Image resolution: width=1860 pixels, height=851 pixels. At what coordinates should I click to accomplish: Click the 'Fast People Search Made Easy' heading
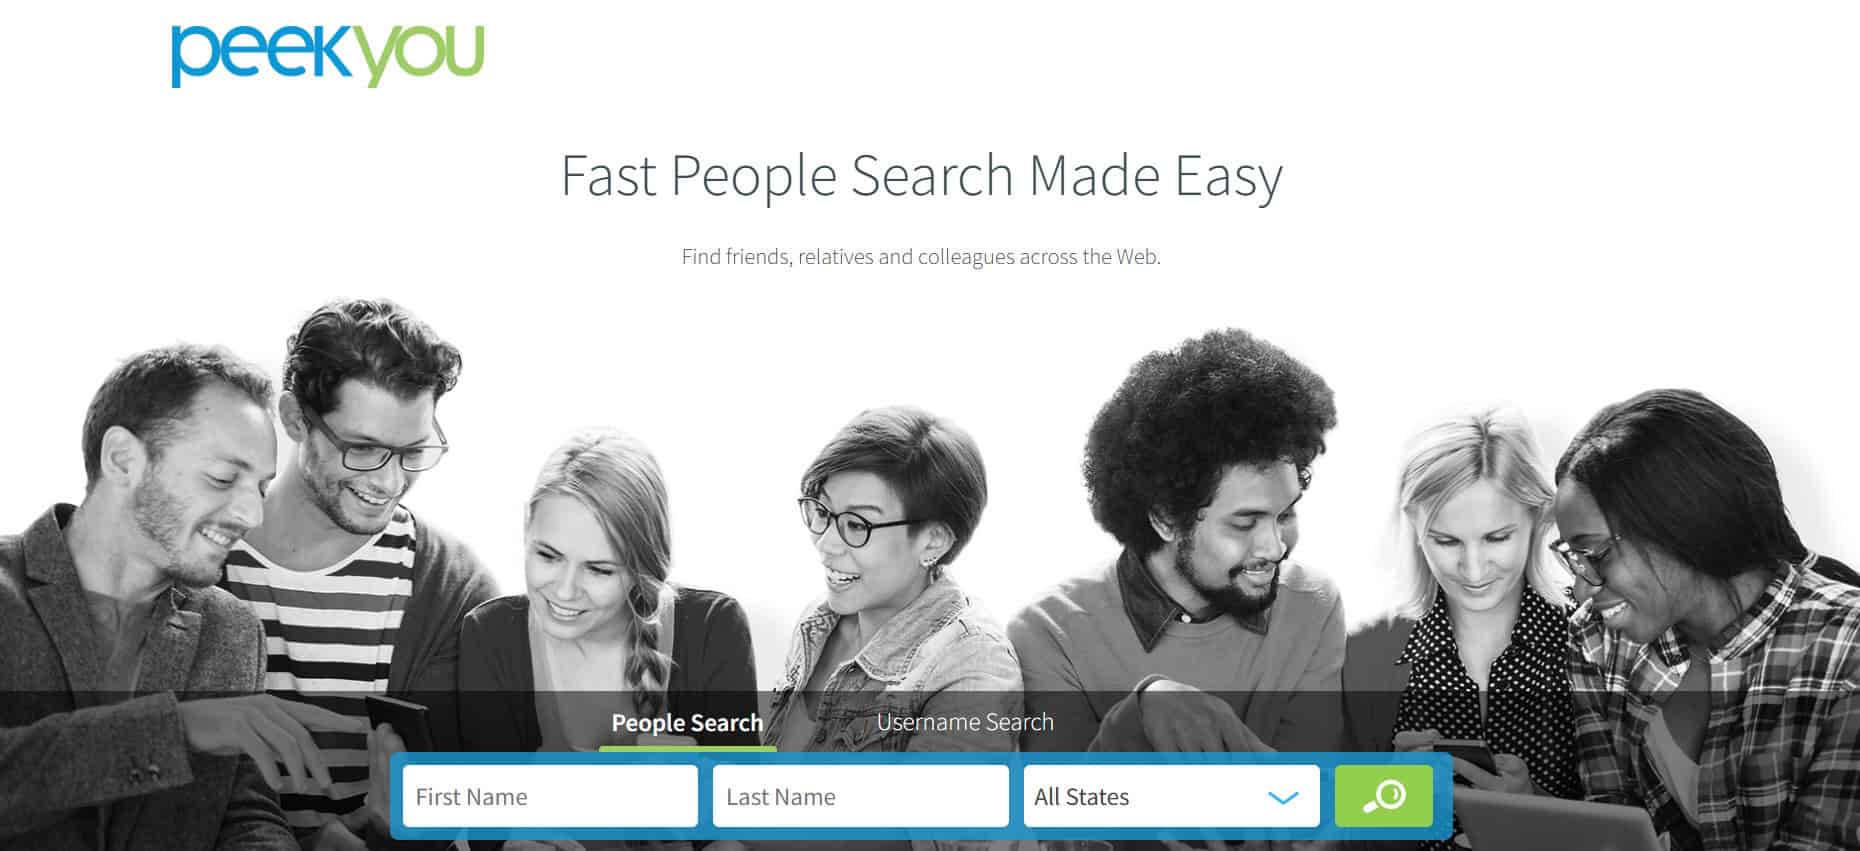click(x=921, y=176)
